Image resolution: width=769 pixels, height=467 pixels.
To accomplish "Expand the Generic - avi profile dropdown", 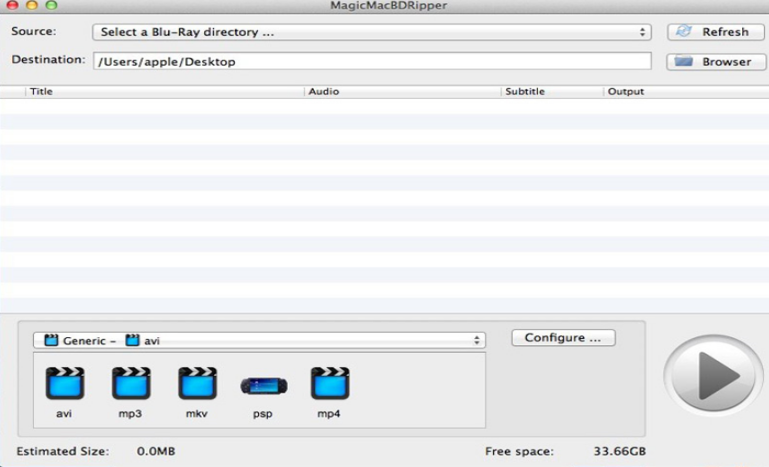I will coord(259,340).
